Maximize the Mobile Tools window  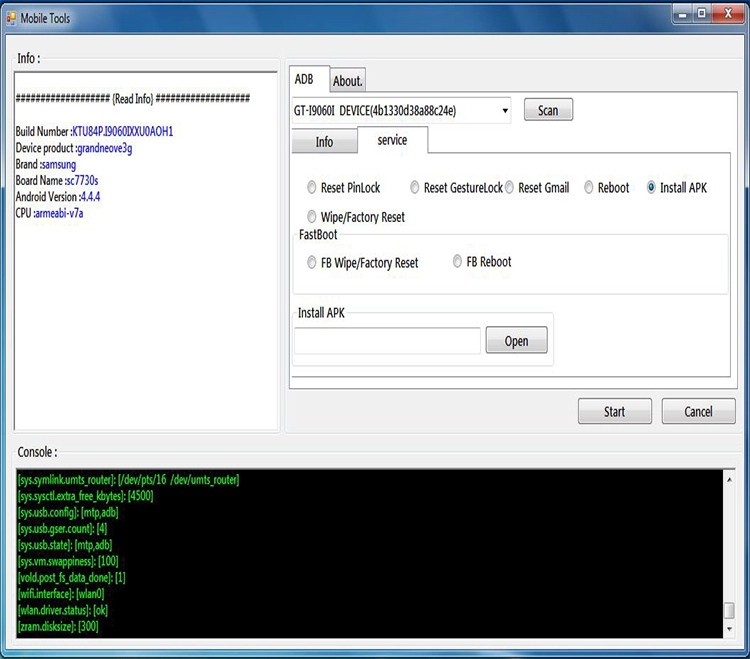702,14
